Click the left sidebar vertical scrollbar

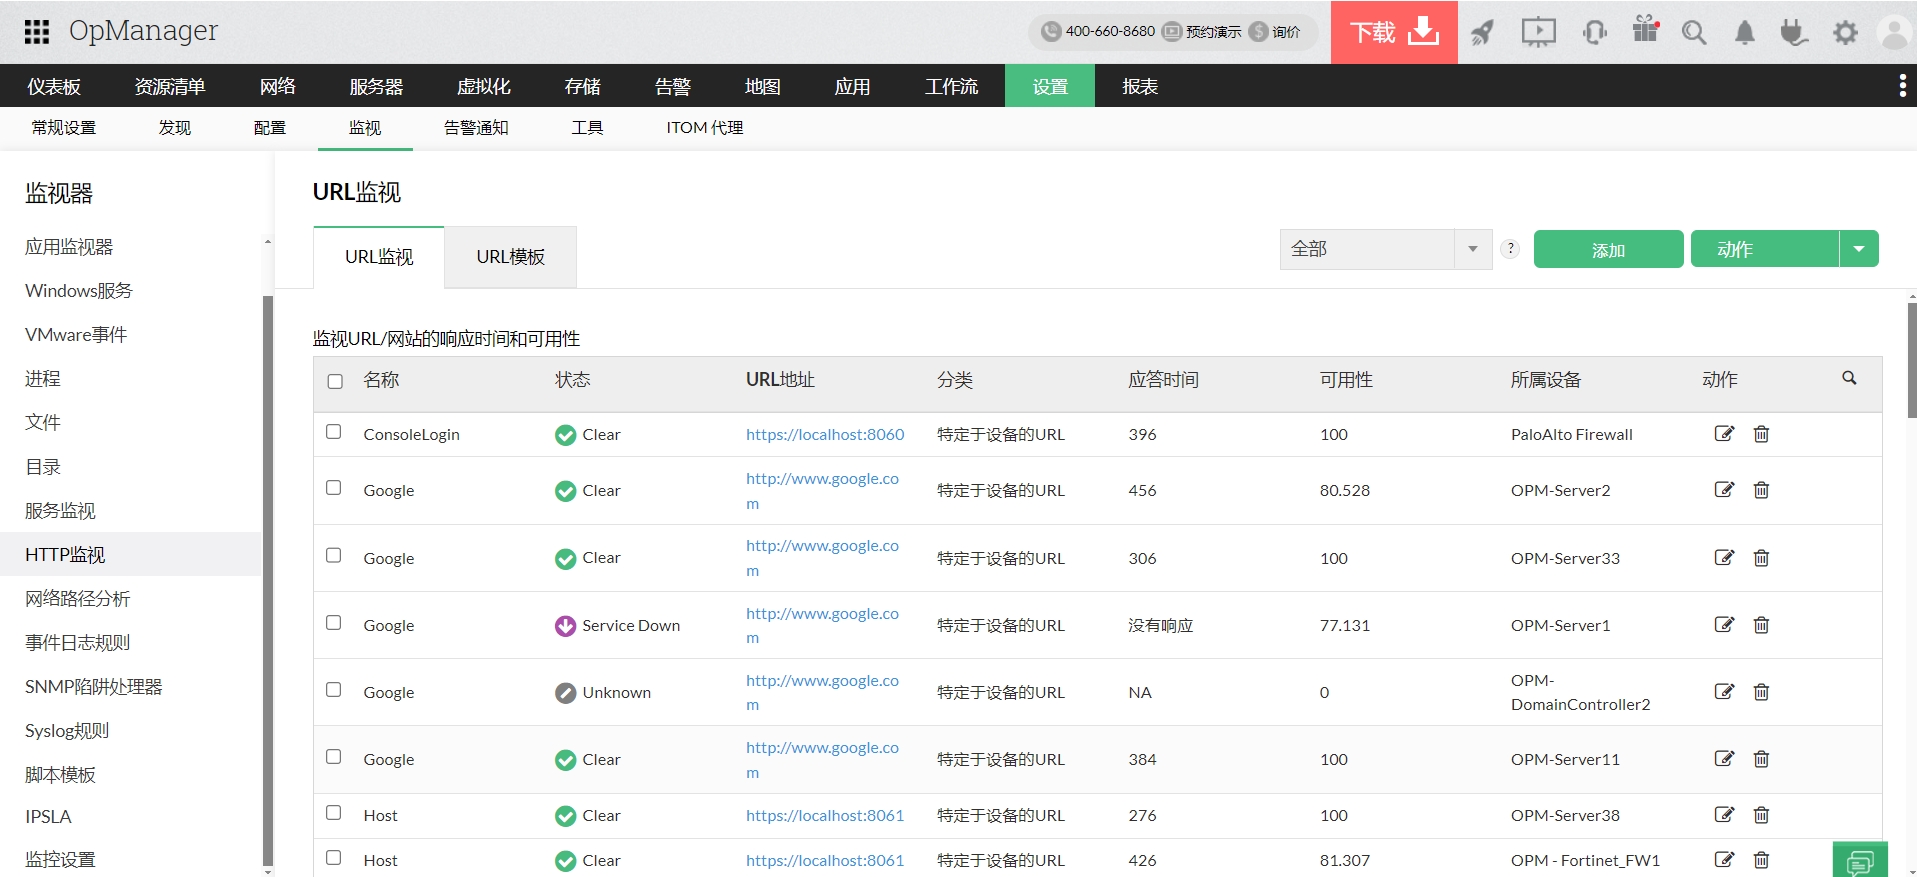(267, 580)
